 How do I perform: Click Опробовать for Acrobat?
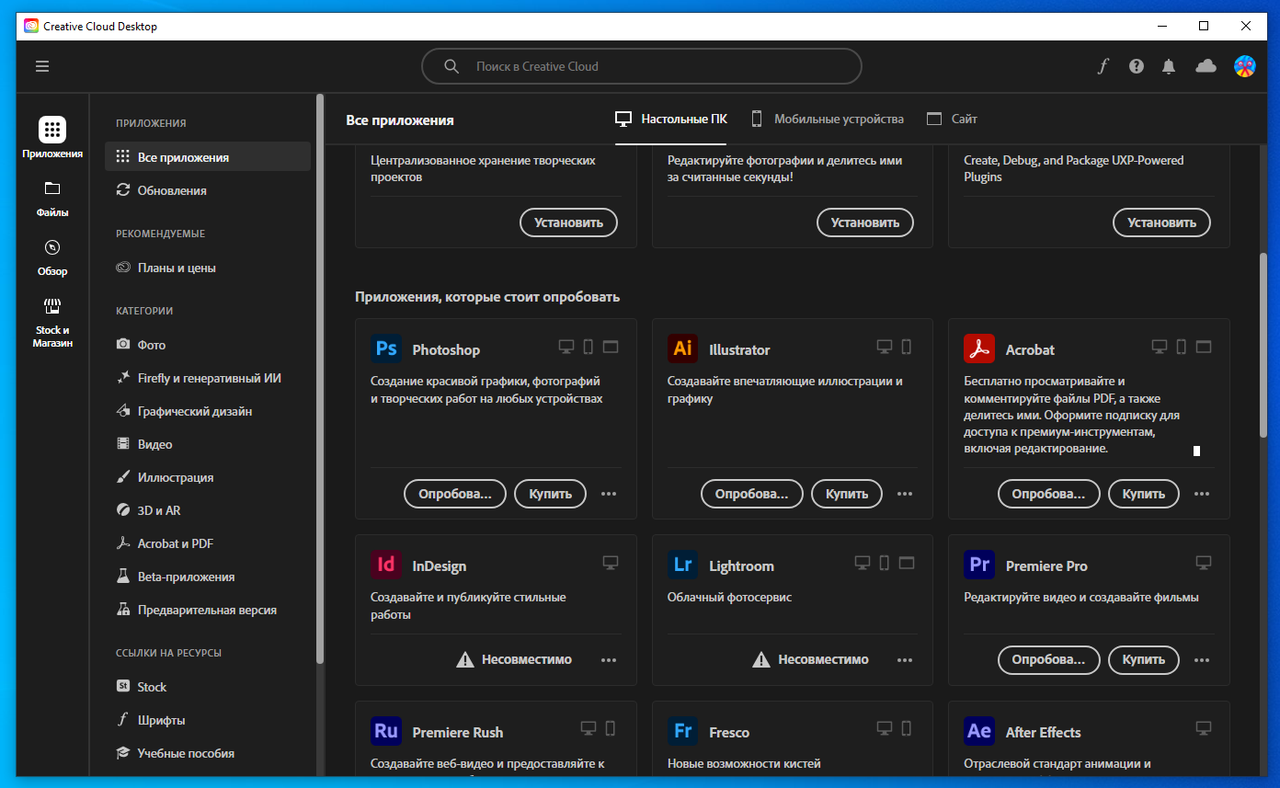click(1049, 494)
